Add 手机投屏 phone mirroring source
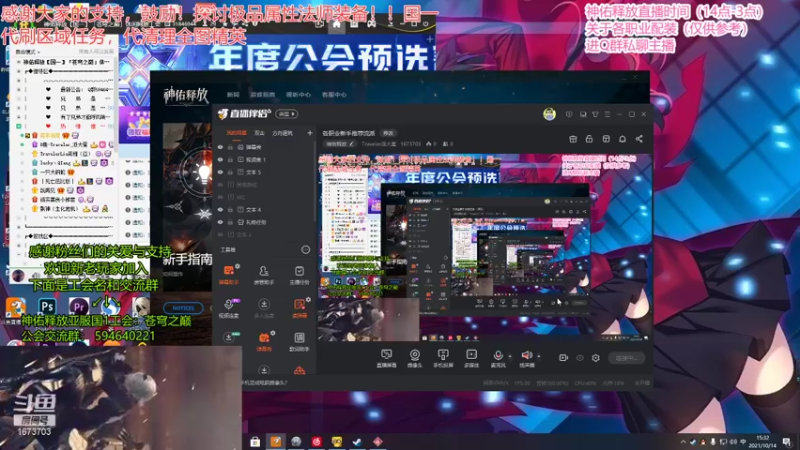 click(443, 358)
